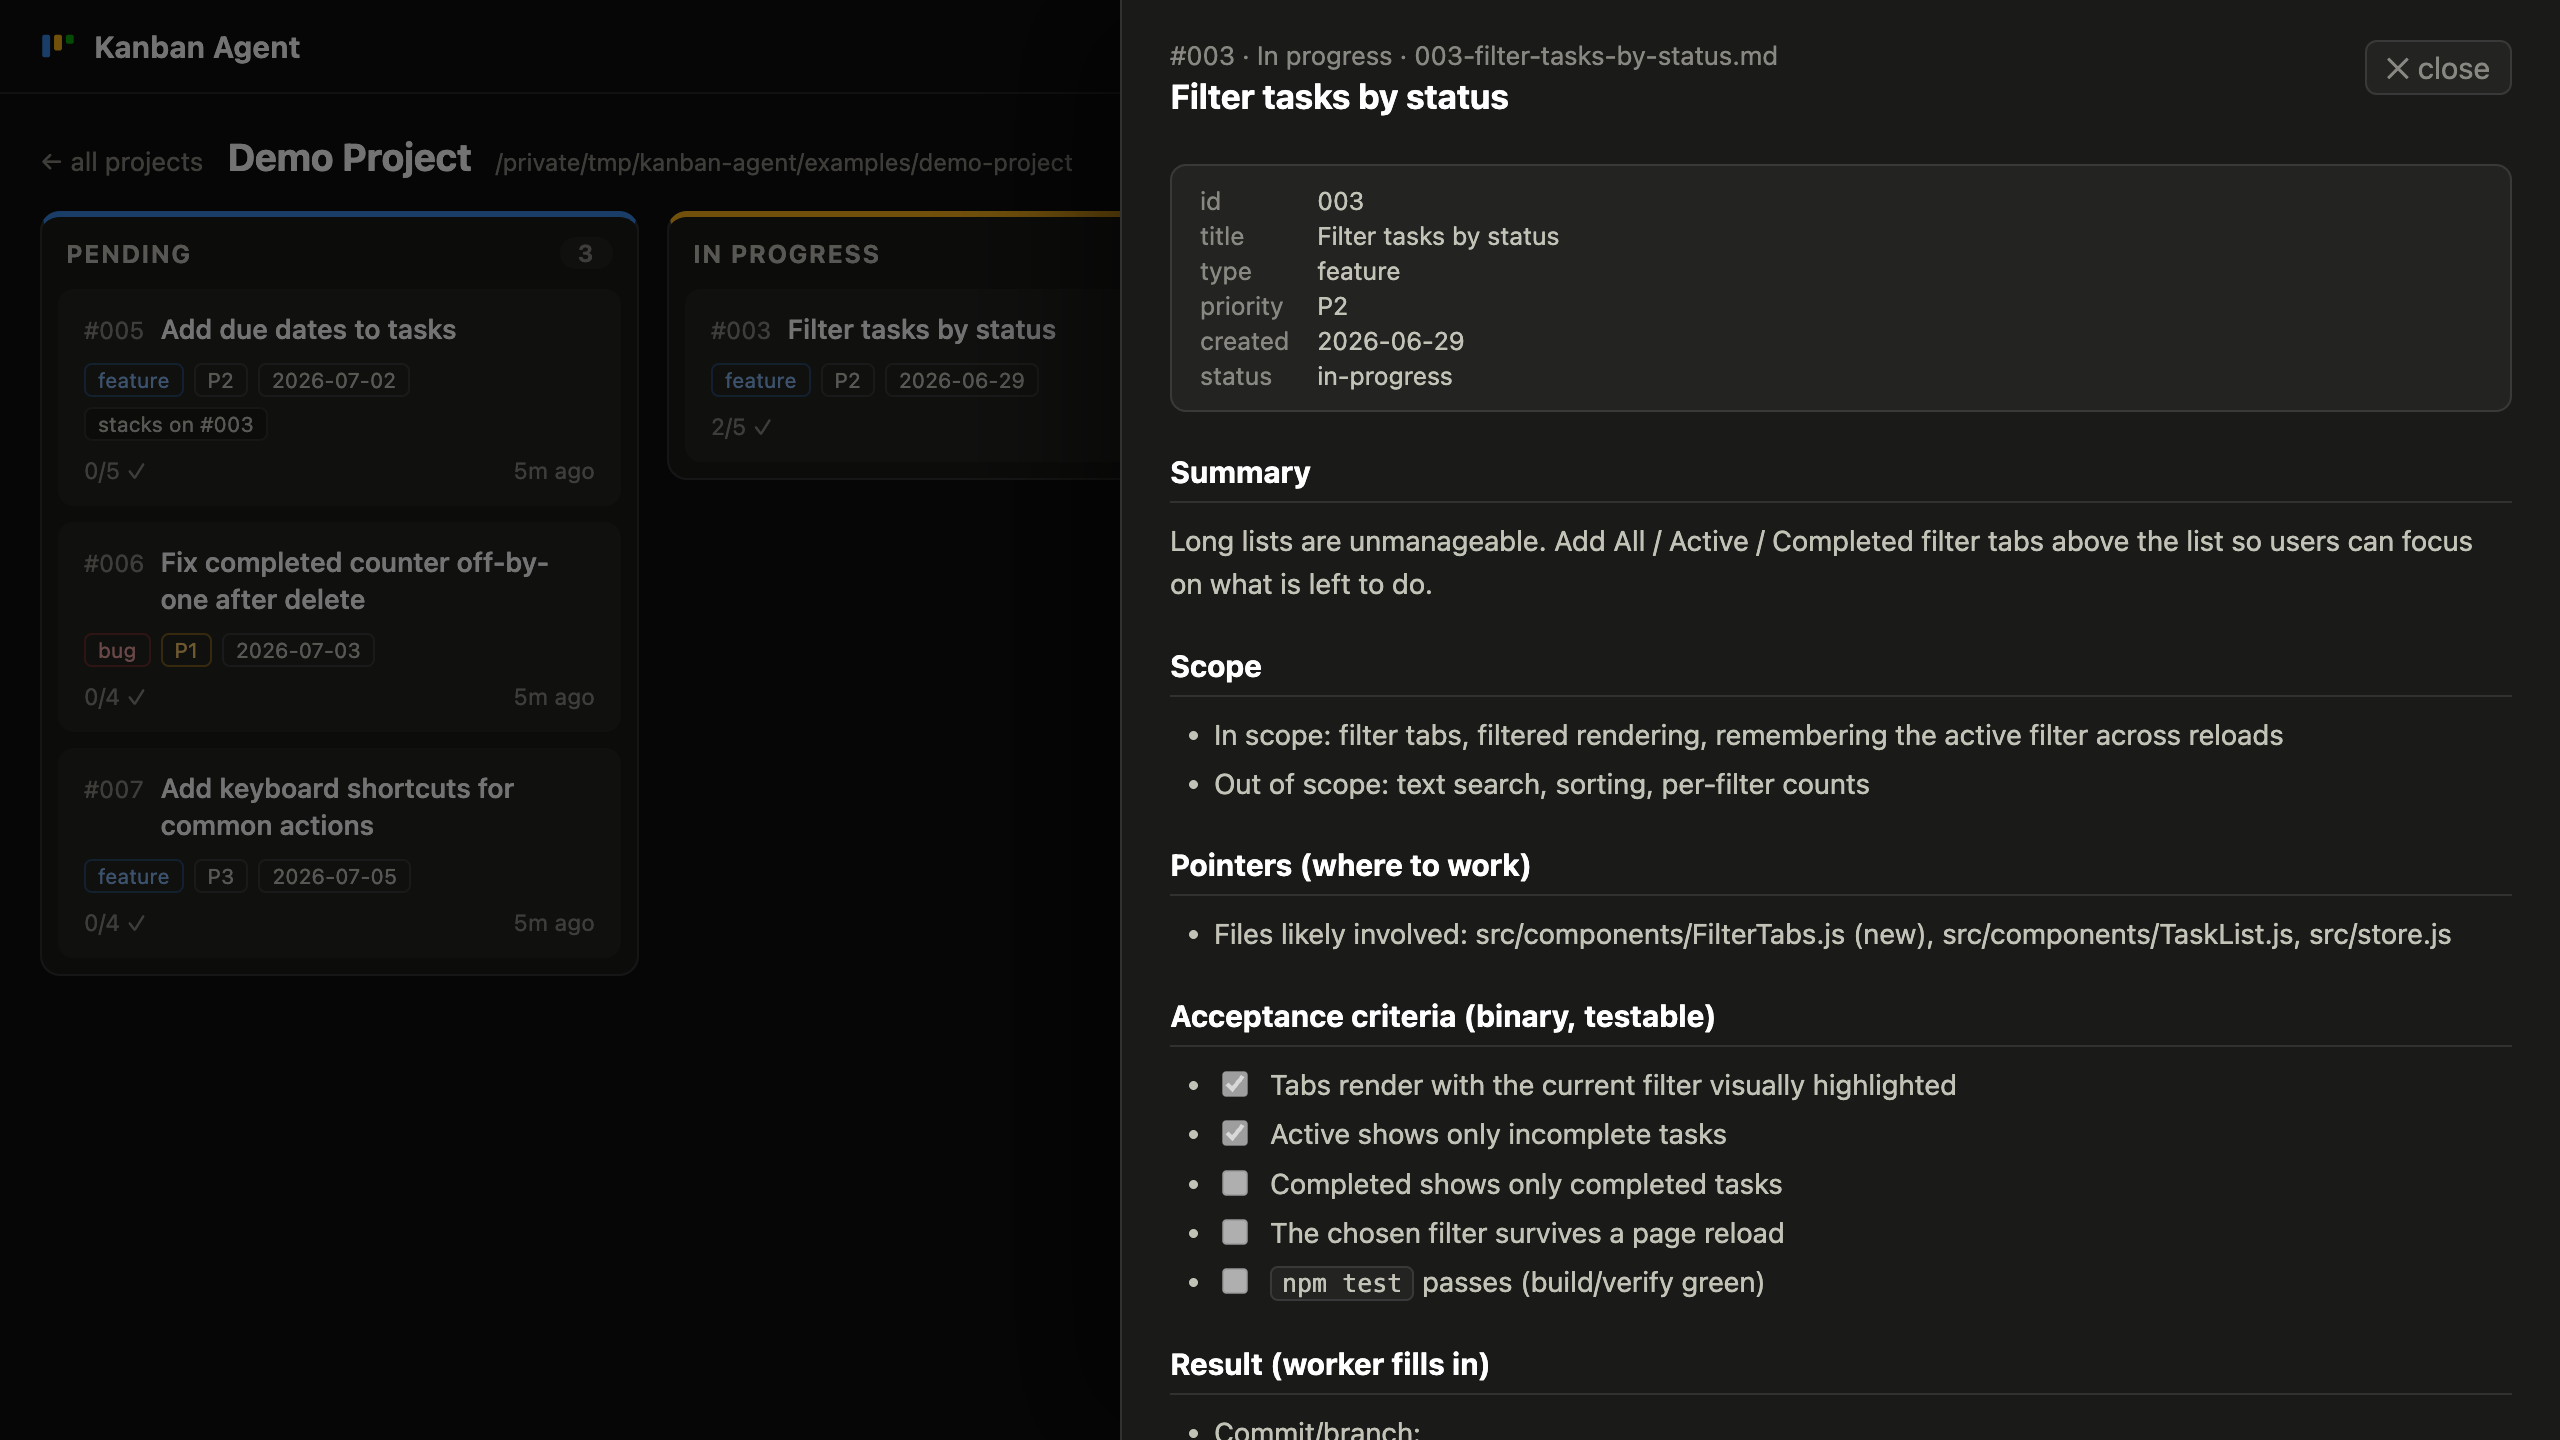Click the 'Kanban Agent' app title

[x=197, y=47]
